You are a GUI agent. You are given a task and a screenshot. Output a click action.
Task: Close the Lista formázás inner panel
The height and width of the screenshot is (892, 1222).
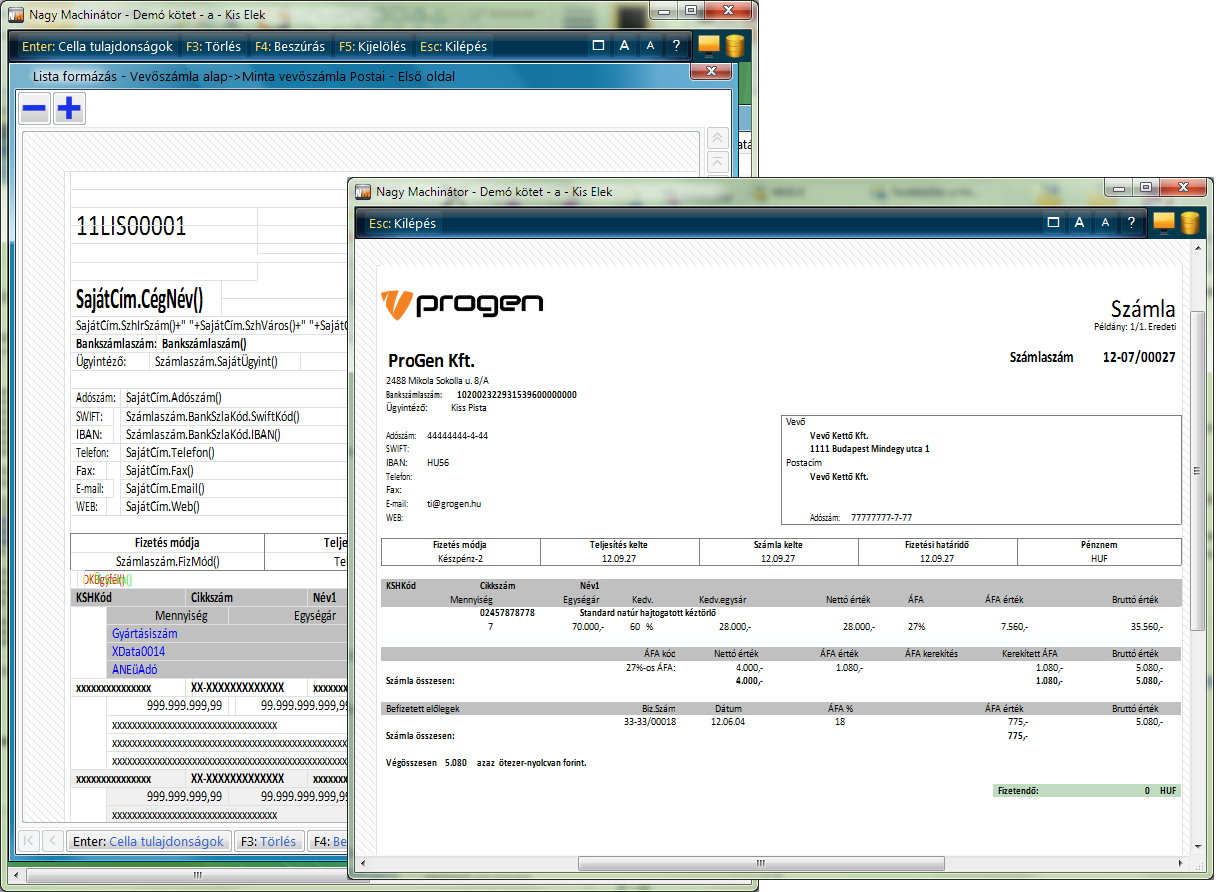point(711,71)
